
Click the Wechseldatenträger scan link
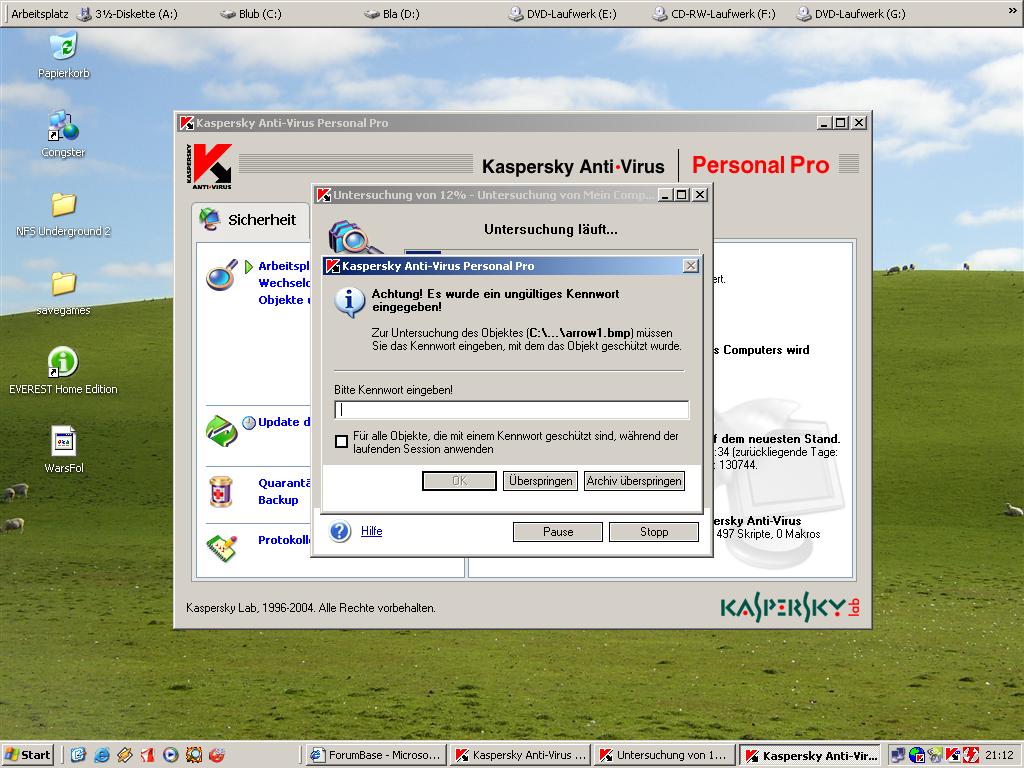[284, 283]
